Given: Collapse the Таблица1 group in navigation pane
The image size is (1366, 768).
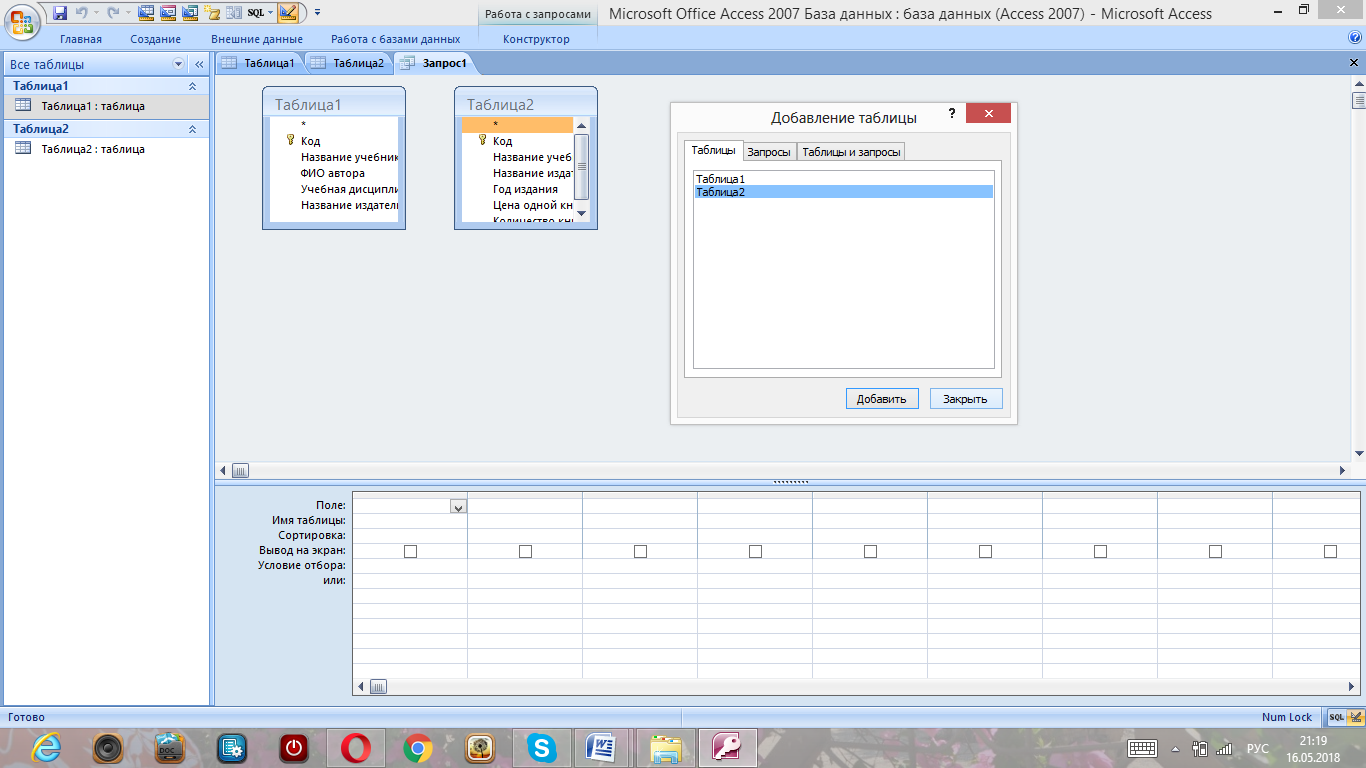Looking at the screenshot, I should click(x=192, y=86).
